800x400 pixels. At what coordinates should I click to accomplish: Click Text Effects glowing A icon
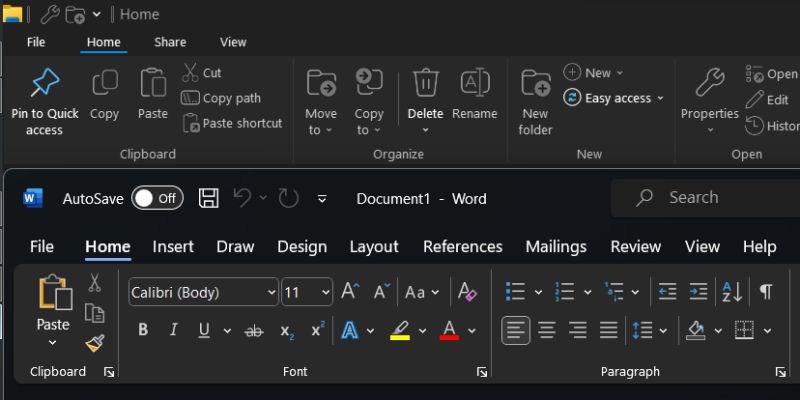[x=349, y=331]
